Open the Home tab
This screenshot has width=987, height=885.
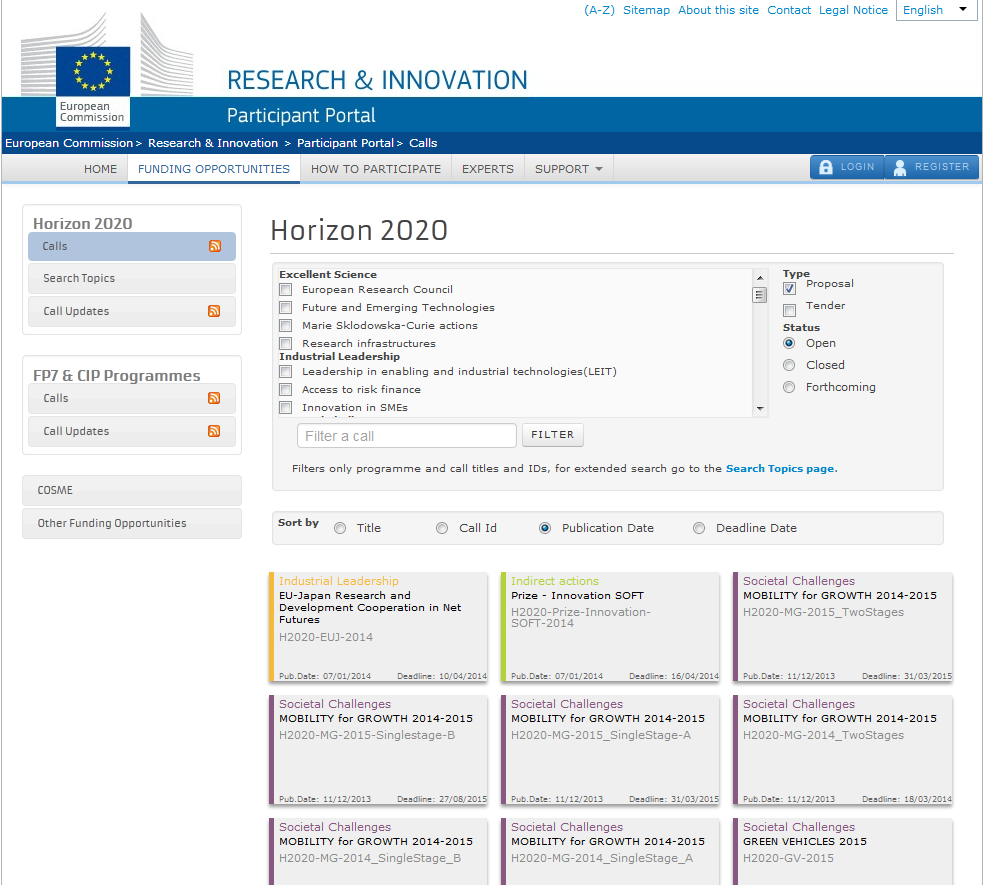101,169
